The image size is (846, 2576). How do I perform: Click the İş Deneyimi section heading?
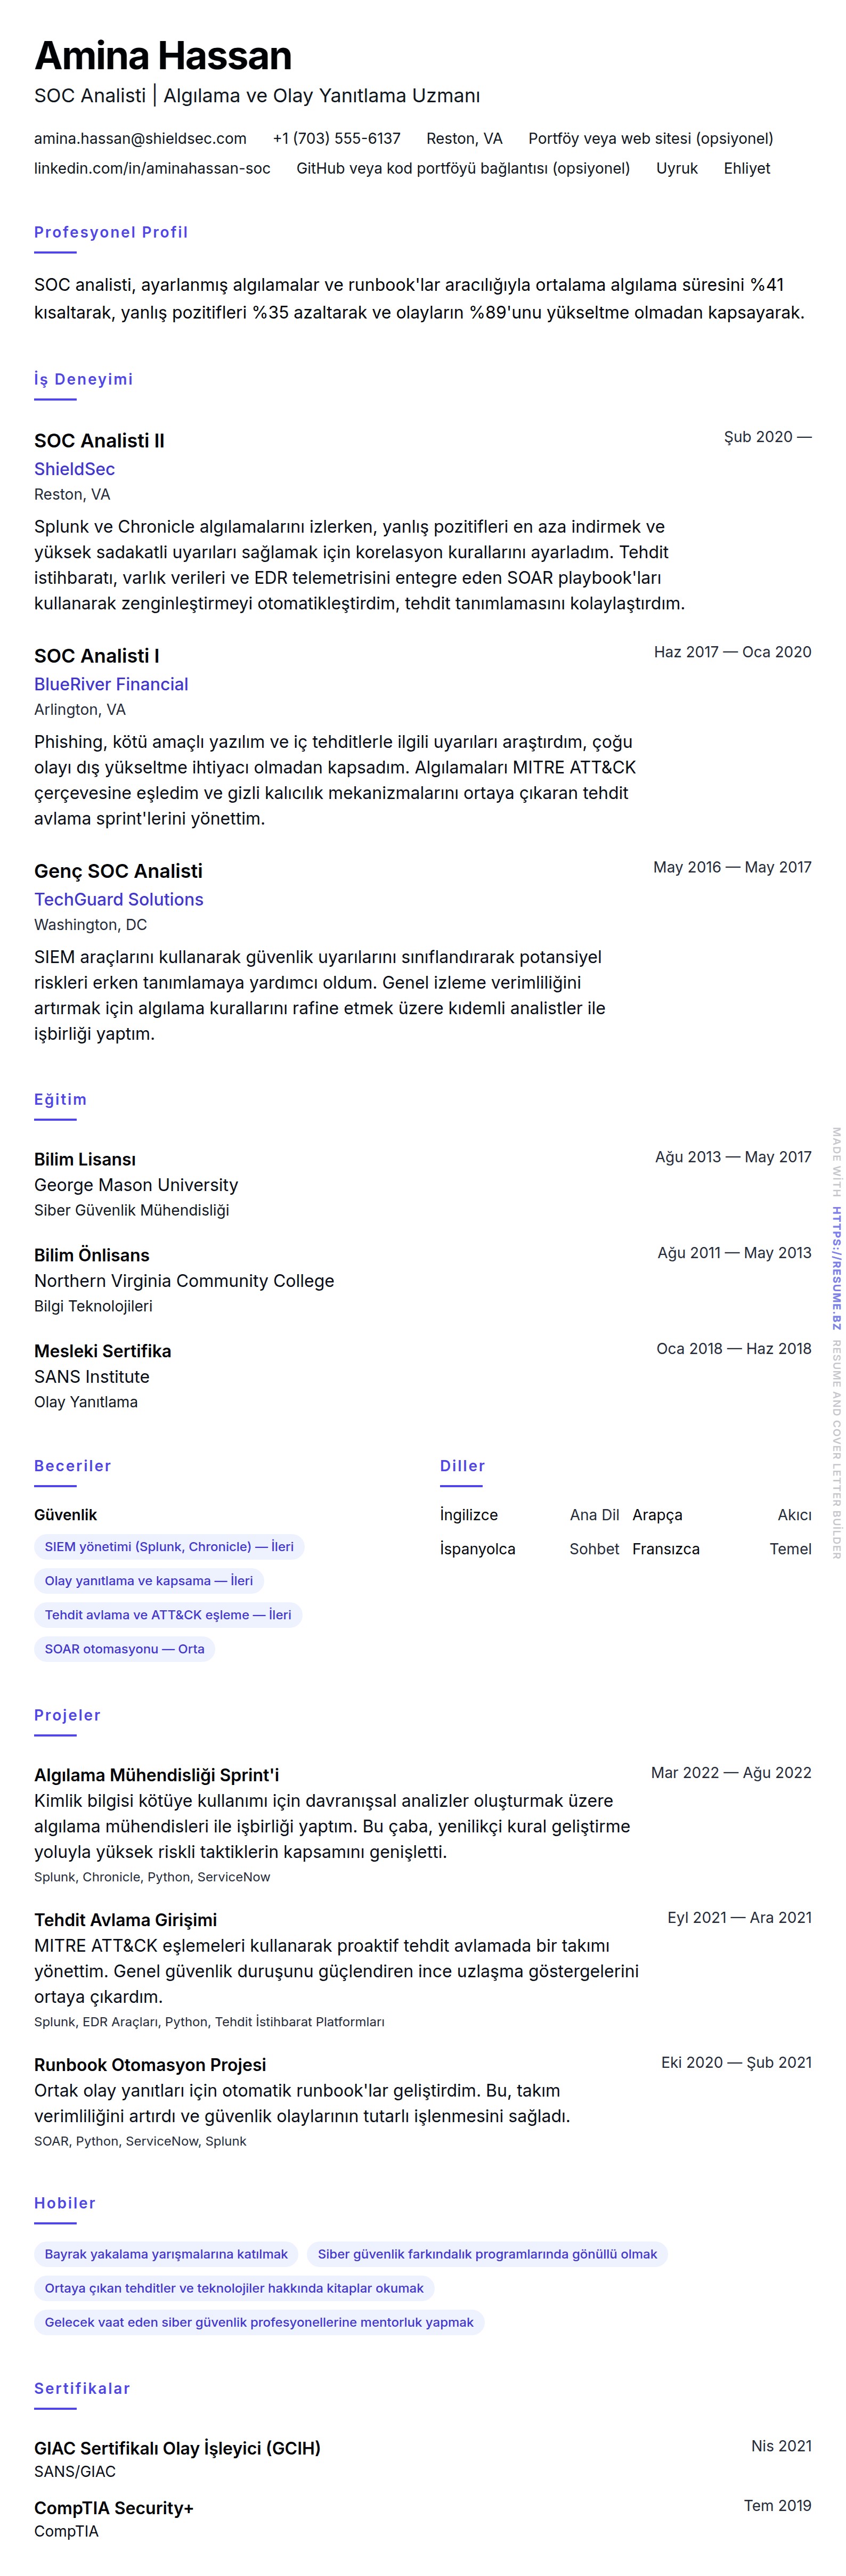coord(83,379)
